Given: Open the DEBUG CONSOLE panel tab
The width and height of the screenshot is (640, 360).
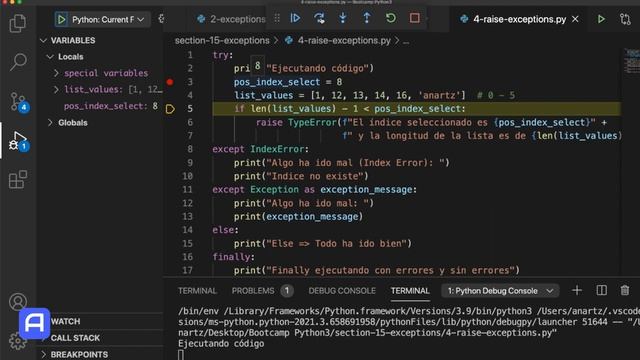Looking at the screenshot, I should click(x=342, y=291).
